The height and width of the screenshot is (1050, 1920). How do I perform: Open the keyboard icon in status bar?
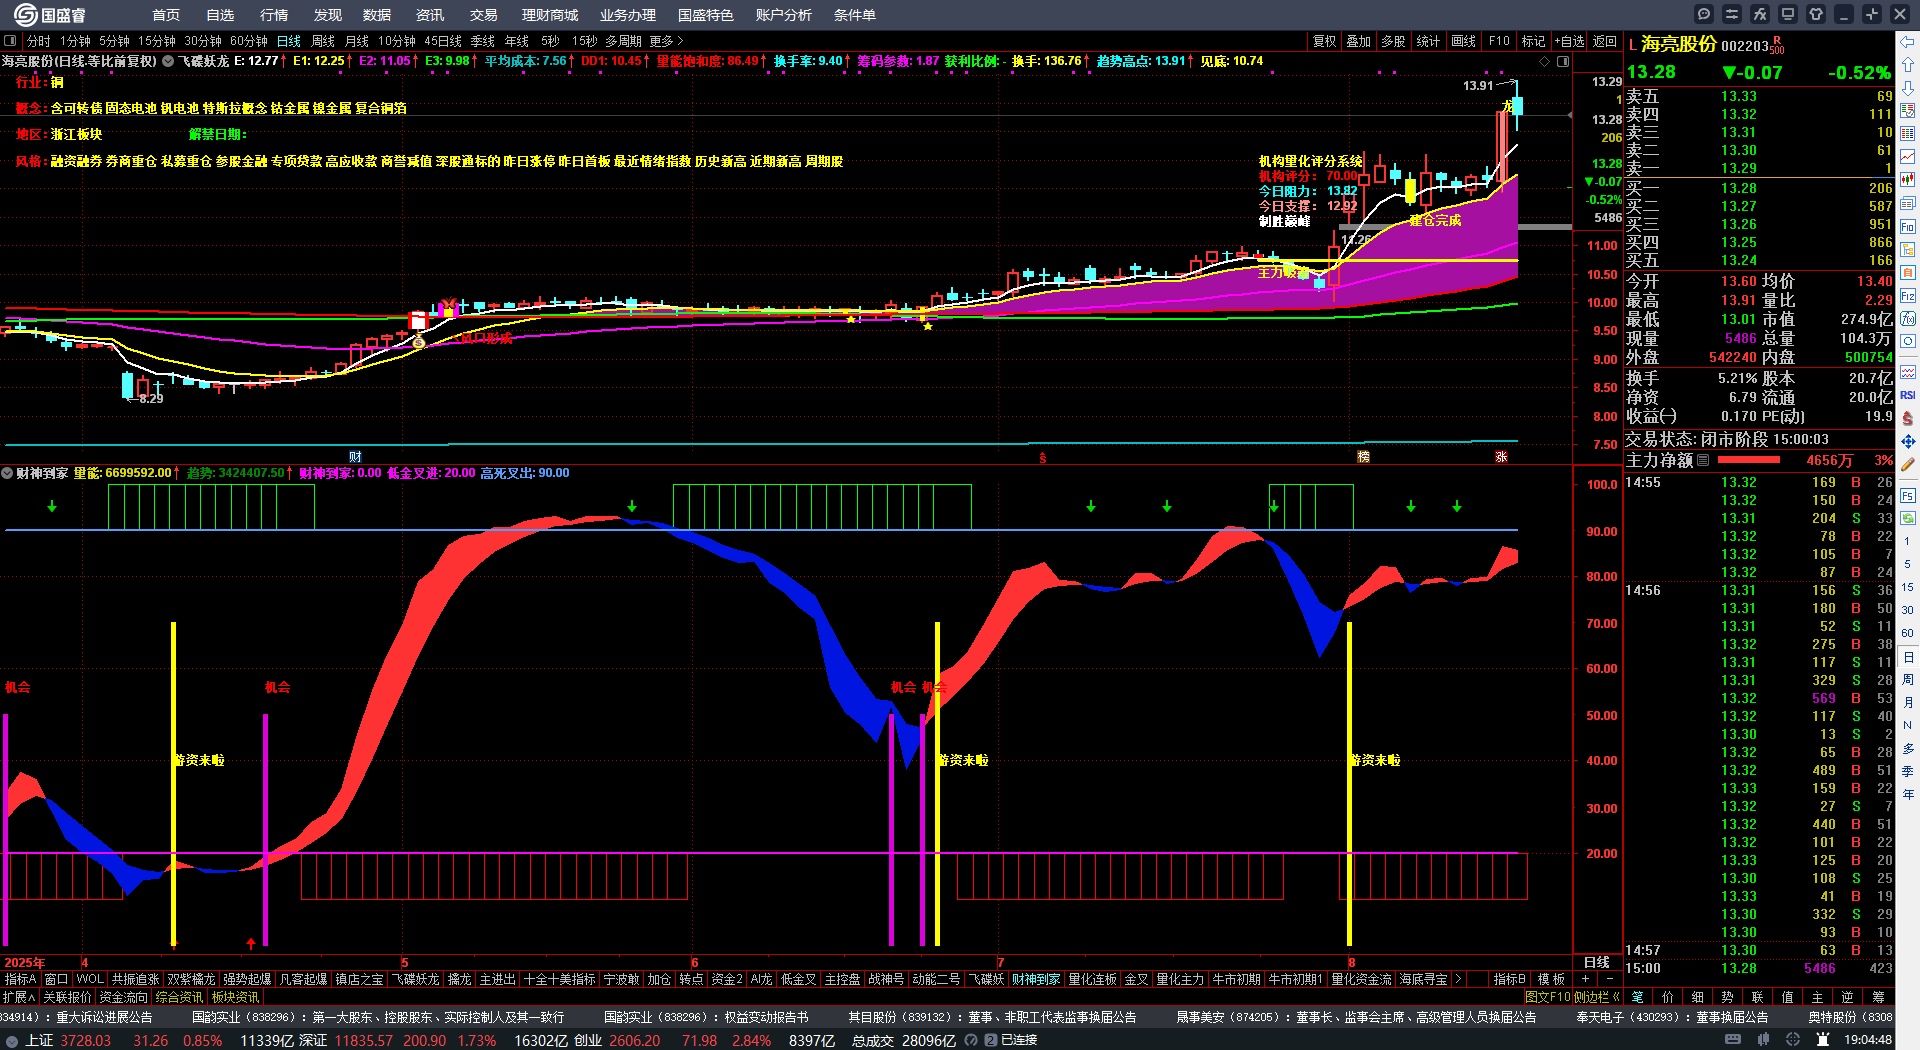[1733, 1040]
